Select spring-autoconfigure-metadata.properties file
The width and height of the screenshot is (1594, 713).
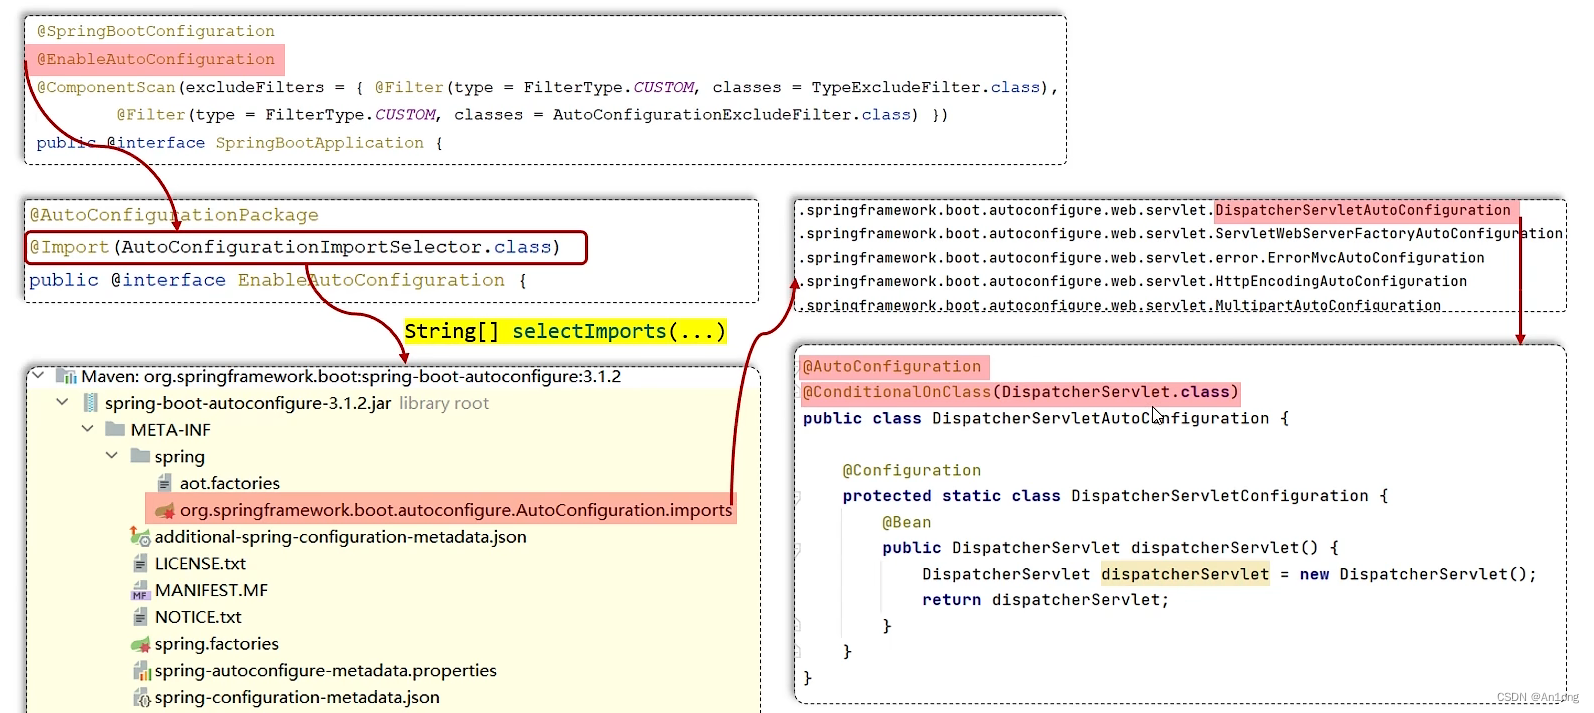325,671
